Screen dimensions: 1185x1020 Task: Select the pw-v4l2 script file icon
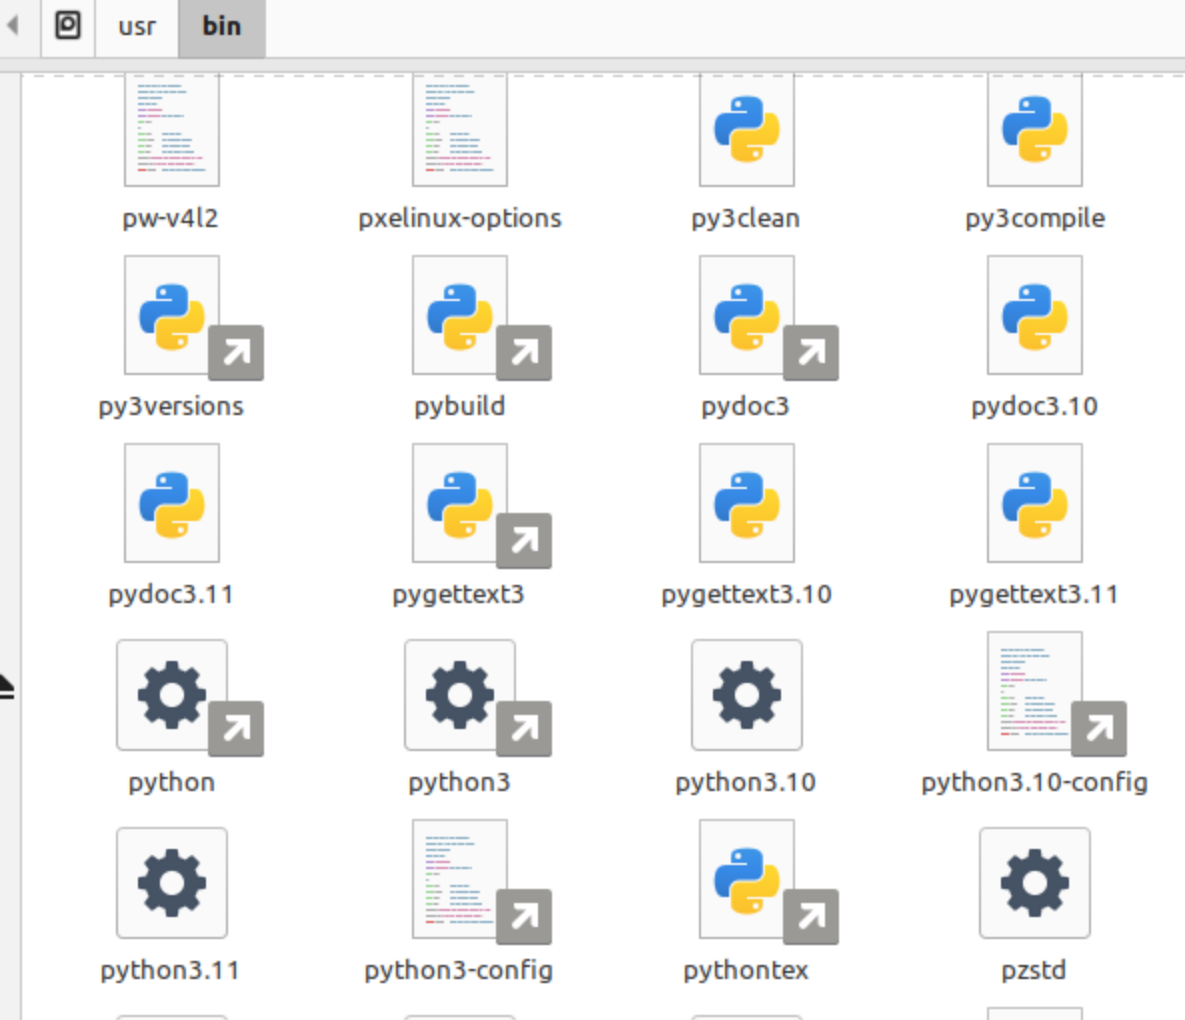point(172,130)
